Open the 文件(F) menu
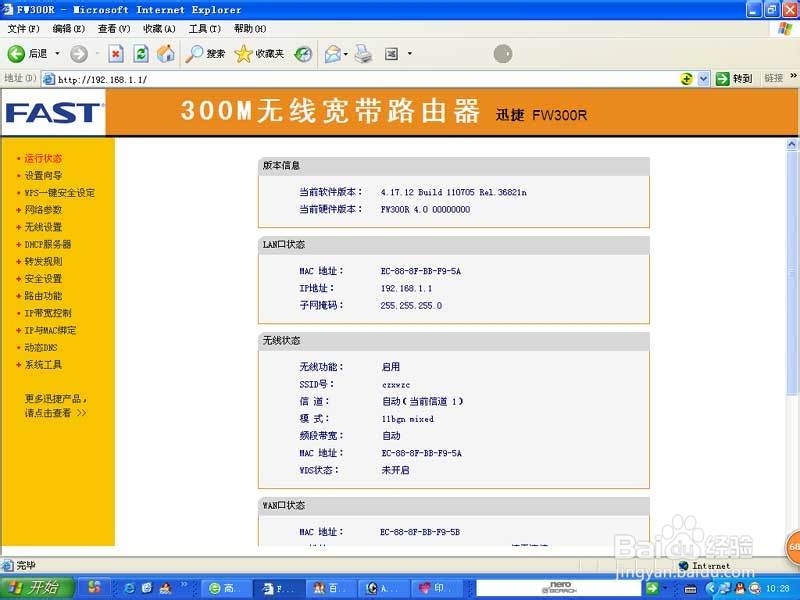This screenshot has width=800, height=600. point(23,29)
